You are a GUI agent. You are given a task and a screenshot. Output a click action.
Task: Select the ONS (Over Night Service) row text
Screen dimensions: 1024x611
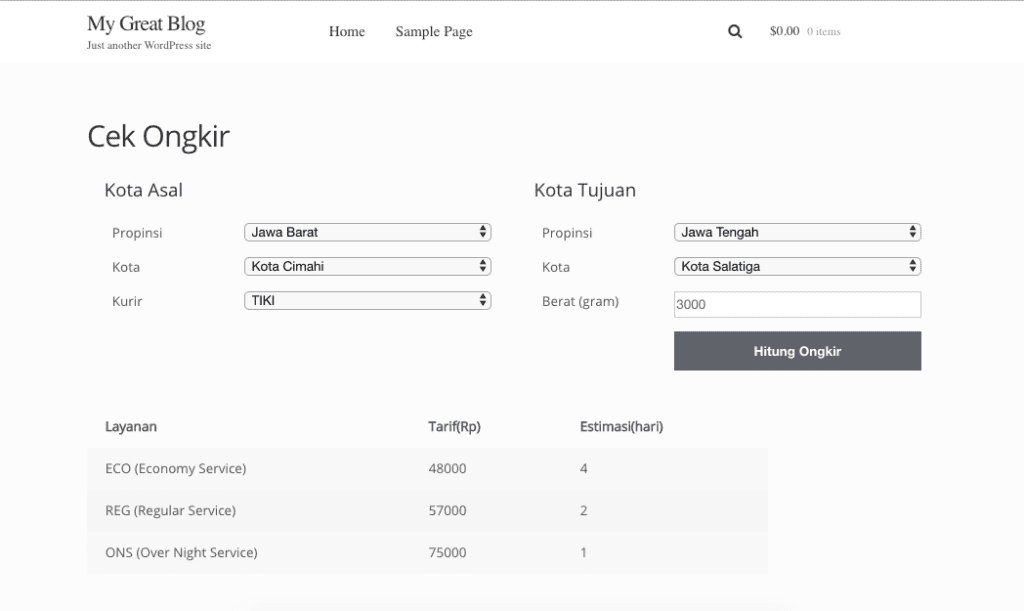(x=181, y=552)
